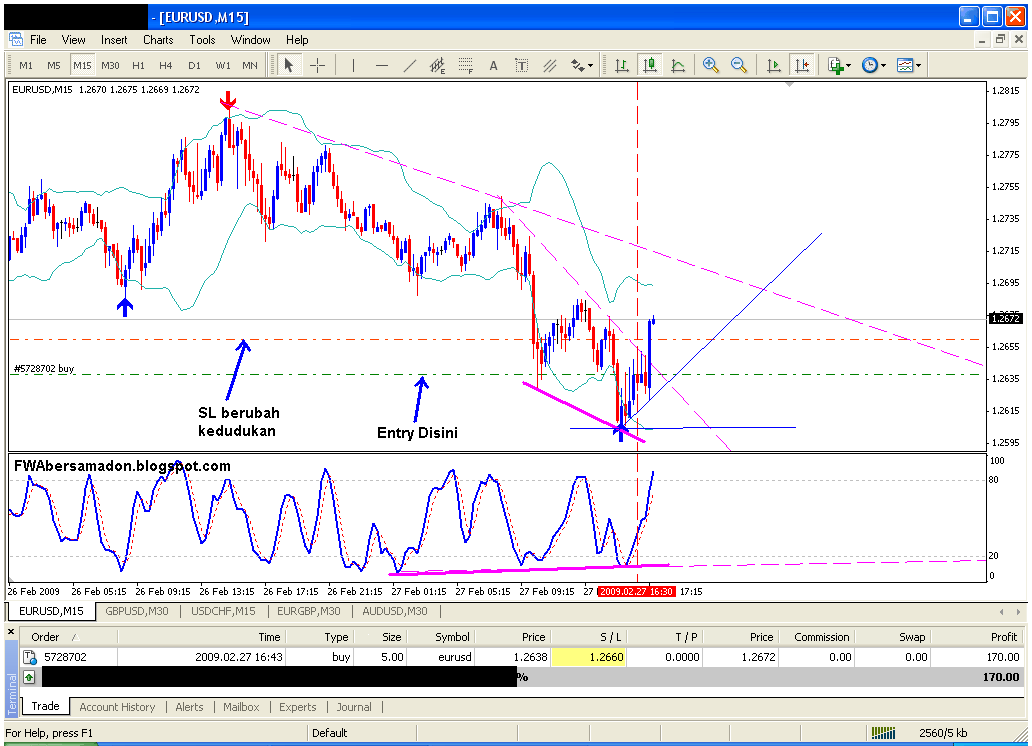
Task: Switch timeframe to H1
Action: [138, 65]
